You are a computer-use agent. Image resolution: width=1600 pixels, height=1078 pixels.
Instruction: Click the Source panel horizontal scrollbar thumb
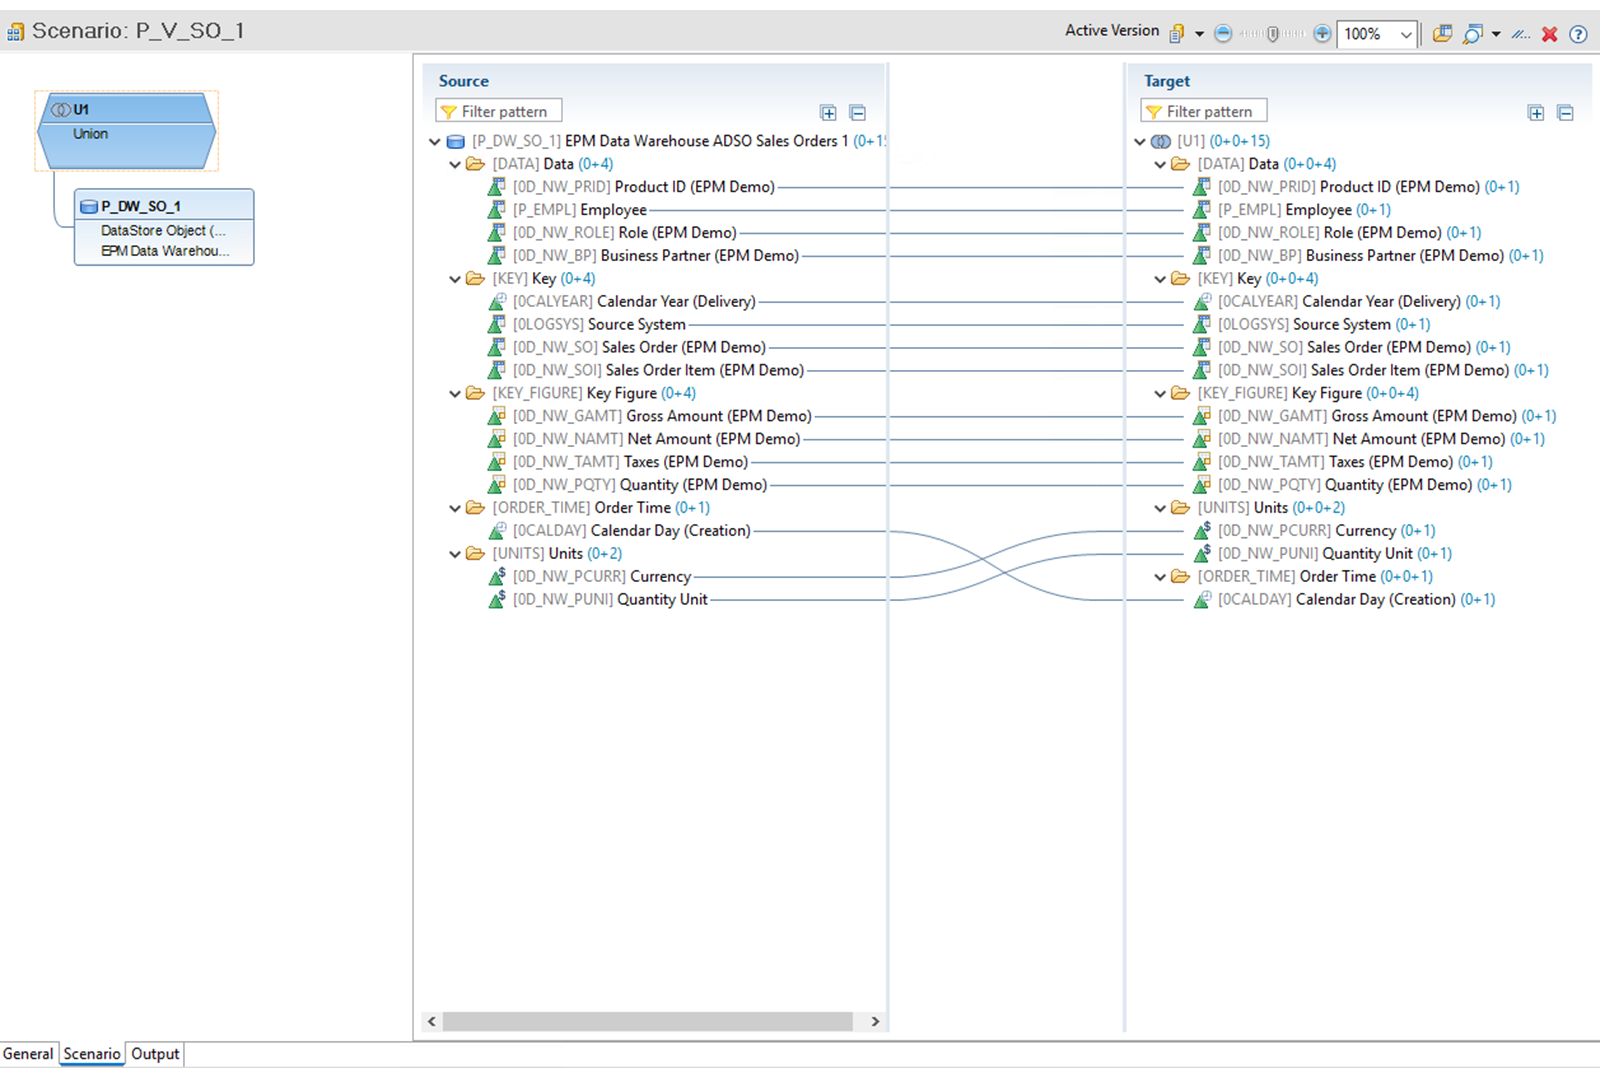tap(648, 1021)
